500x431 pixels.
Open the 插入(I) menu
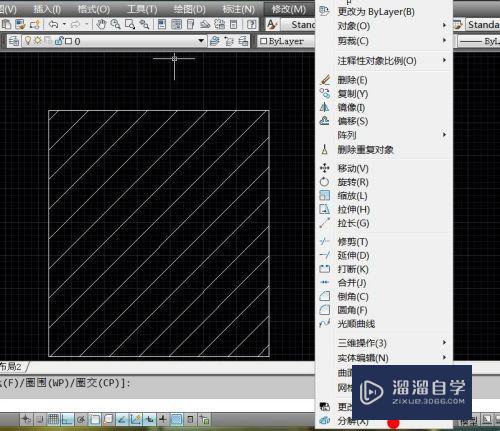pyautogui.click(x=47, y=9)
